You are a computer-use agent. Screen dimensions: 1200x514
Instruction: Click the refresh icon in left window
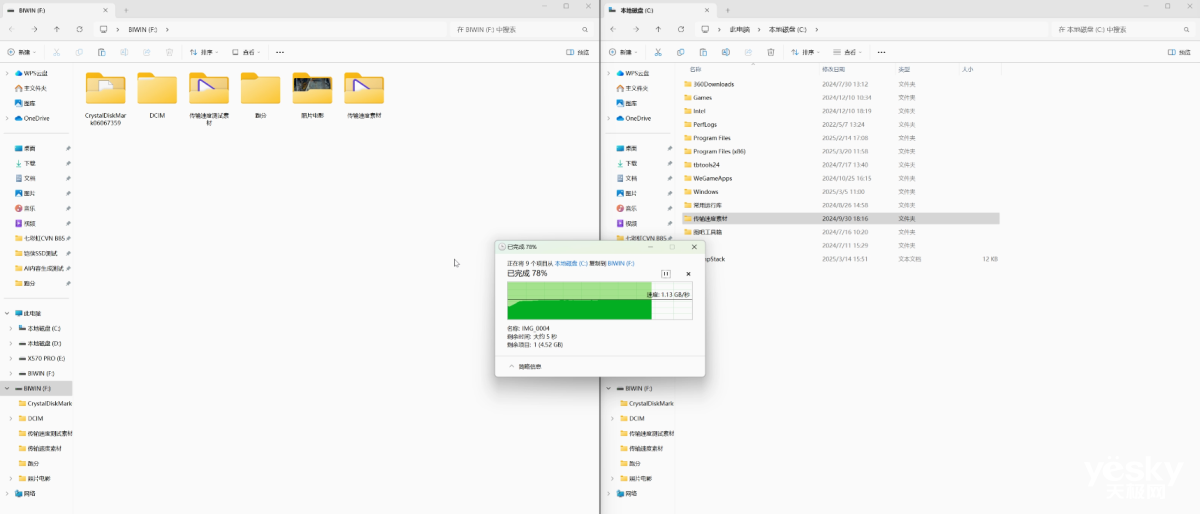78,30
